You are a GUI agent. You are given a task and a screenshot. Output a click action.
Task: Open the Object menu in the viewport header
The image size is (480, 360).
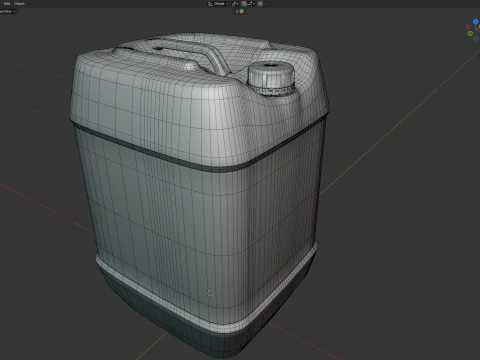pos(19,4)
